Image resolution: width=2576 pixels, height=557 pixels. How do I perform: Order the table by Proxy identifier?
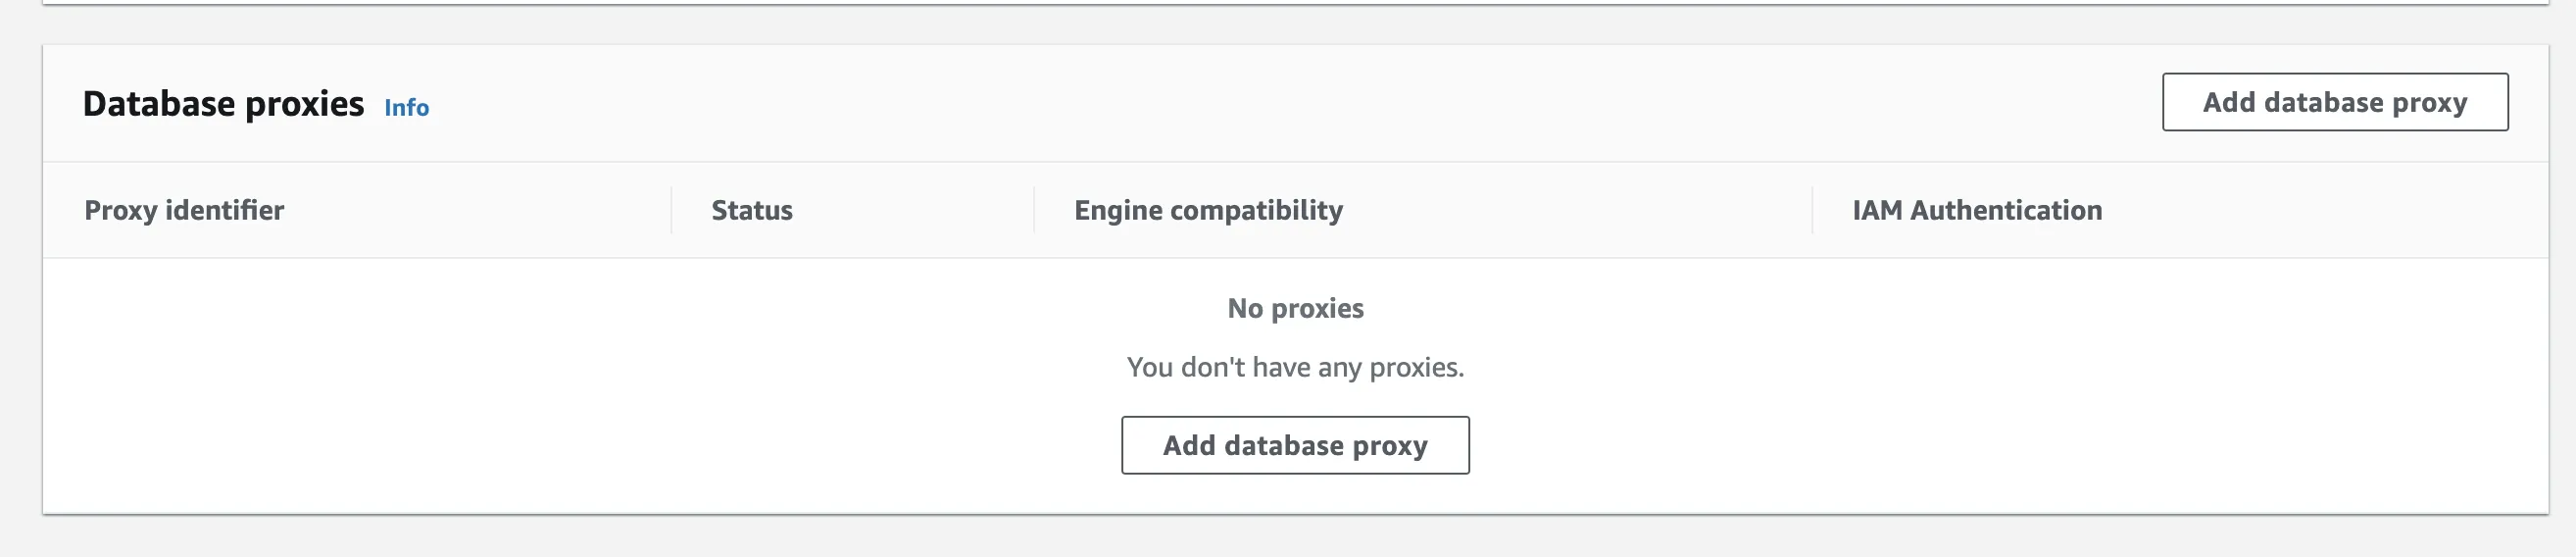coord(184,210)
